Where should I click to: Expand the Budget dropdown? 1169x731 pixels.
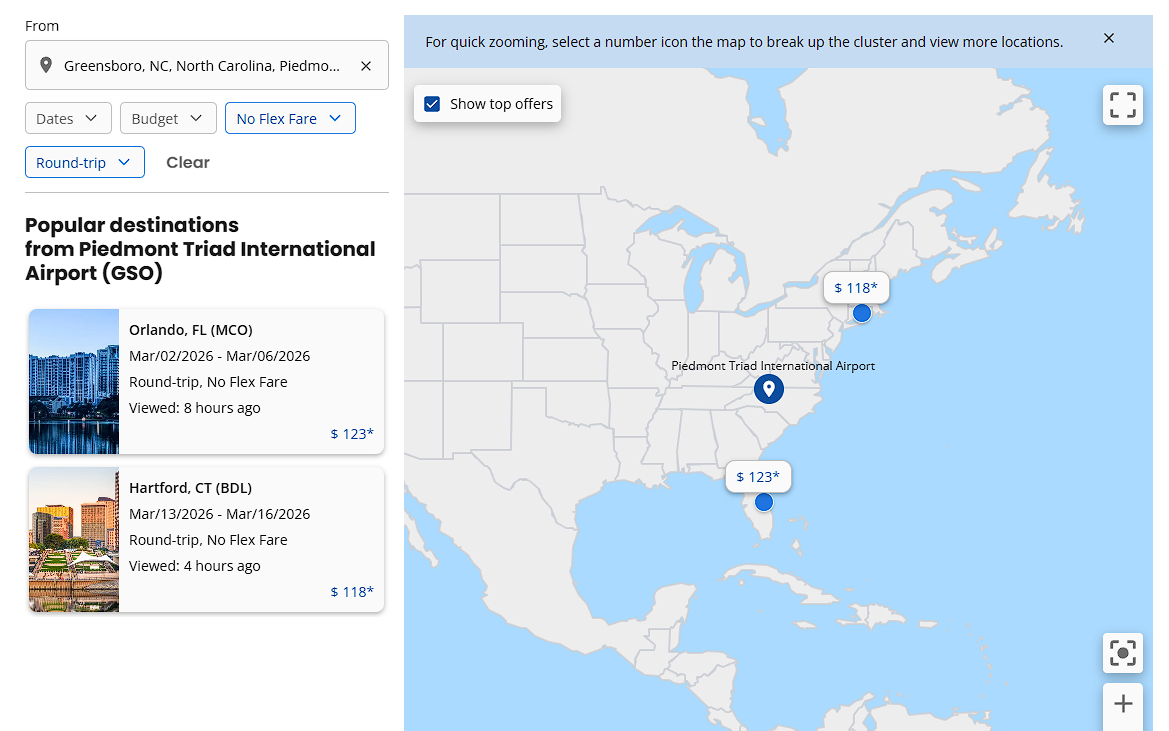(x=168, y=118)
